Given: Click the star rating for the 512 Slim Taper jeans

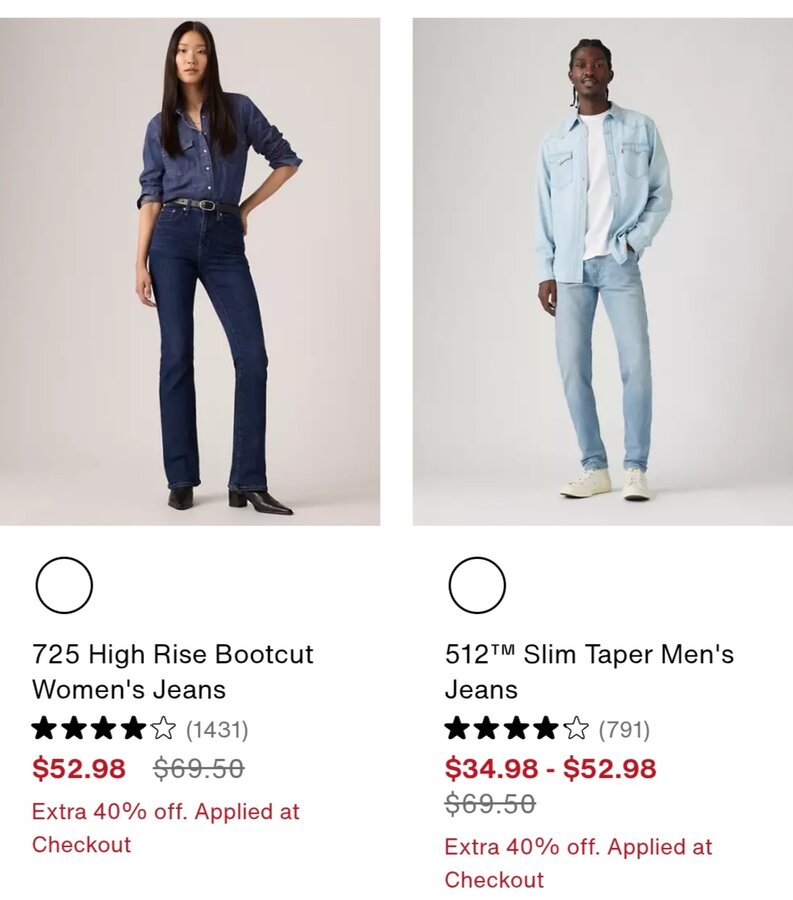Looking at the screenshot, I should [517, 730].
